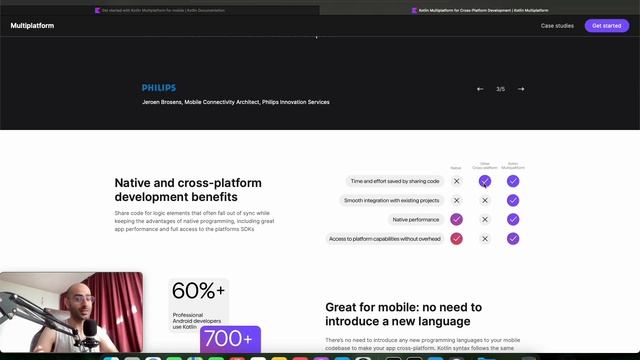This screenshot has width=640, height=360.
Task: Click Native red checkmark in platform capabilities row
Action: pos(456,239)
